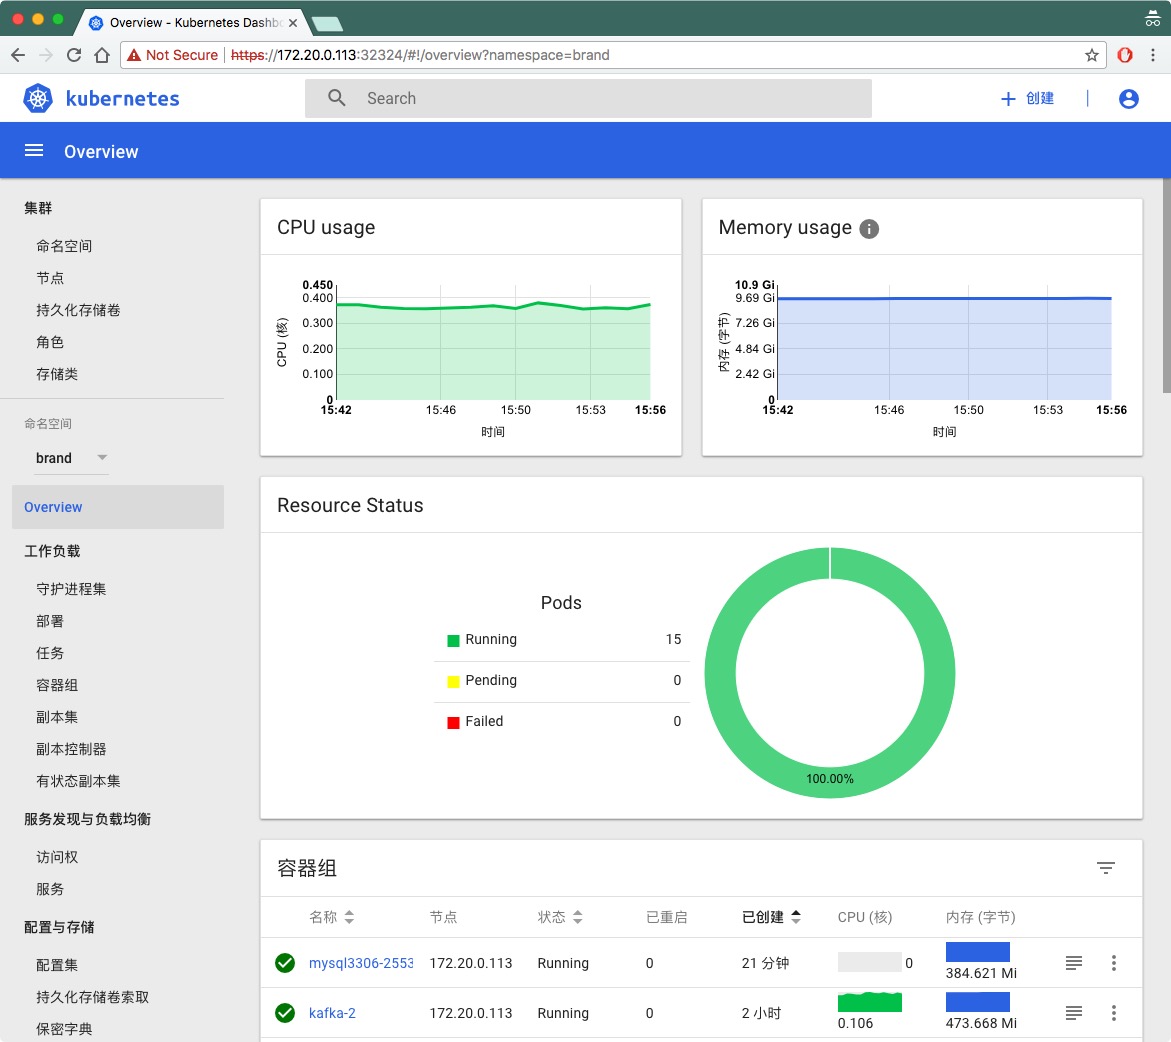Open the 创建 create button
This screenshot has width=1171, height=1042.
coord(1027,98)
